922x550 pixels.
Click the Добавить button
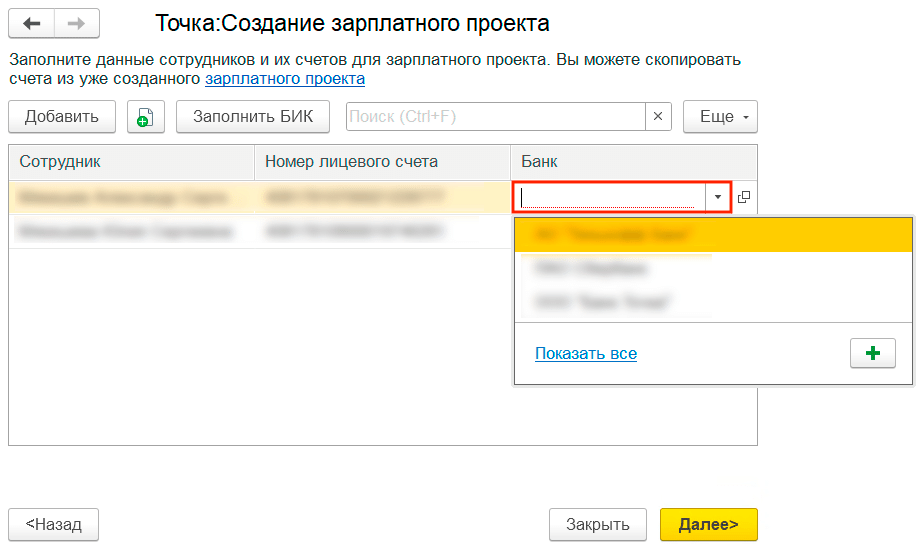(x=62, y=117)
